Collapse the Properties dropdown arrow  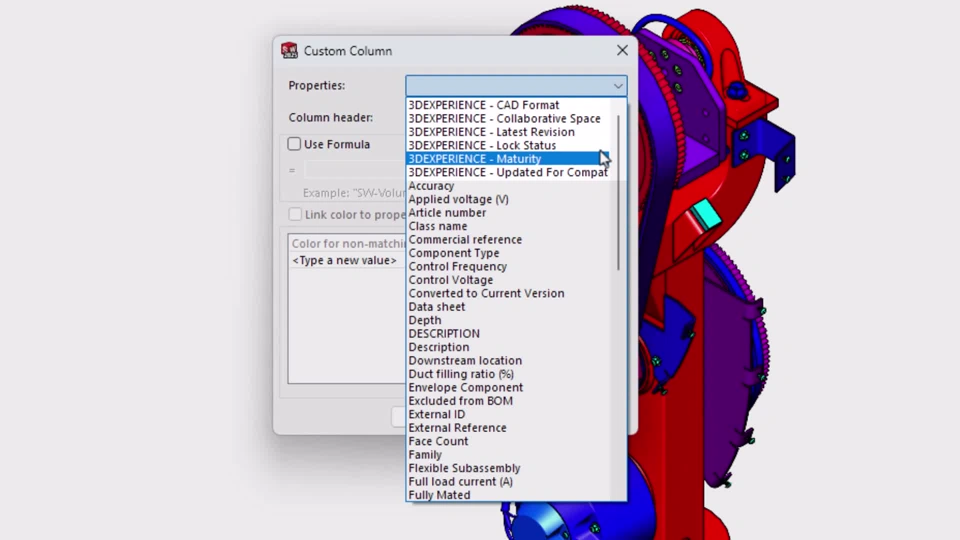(x=618, y=86)
